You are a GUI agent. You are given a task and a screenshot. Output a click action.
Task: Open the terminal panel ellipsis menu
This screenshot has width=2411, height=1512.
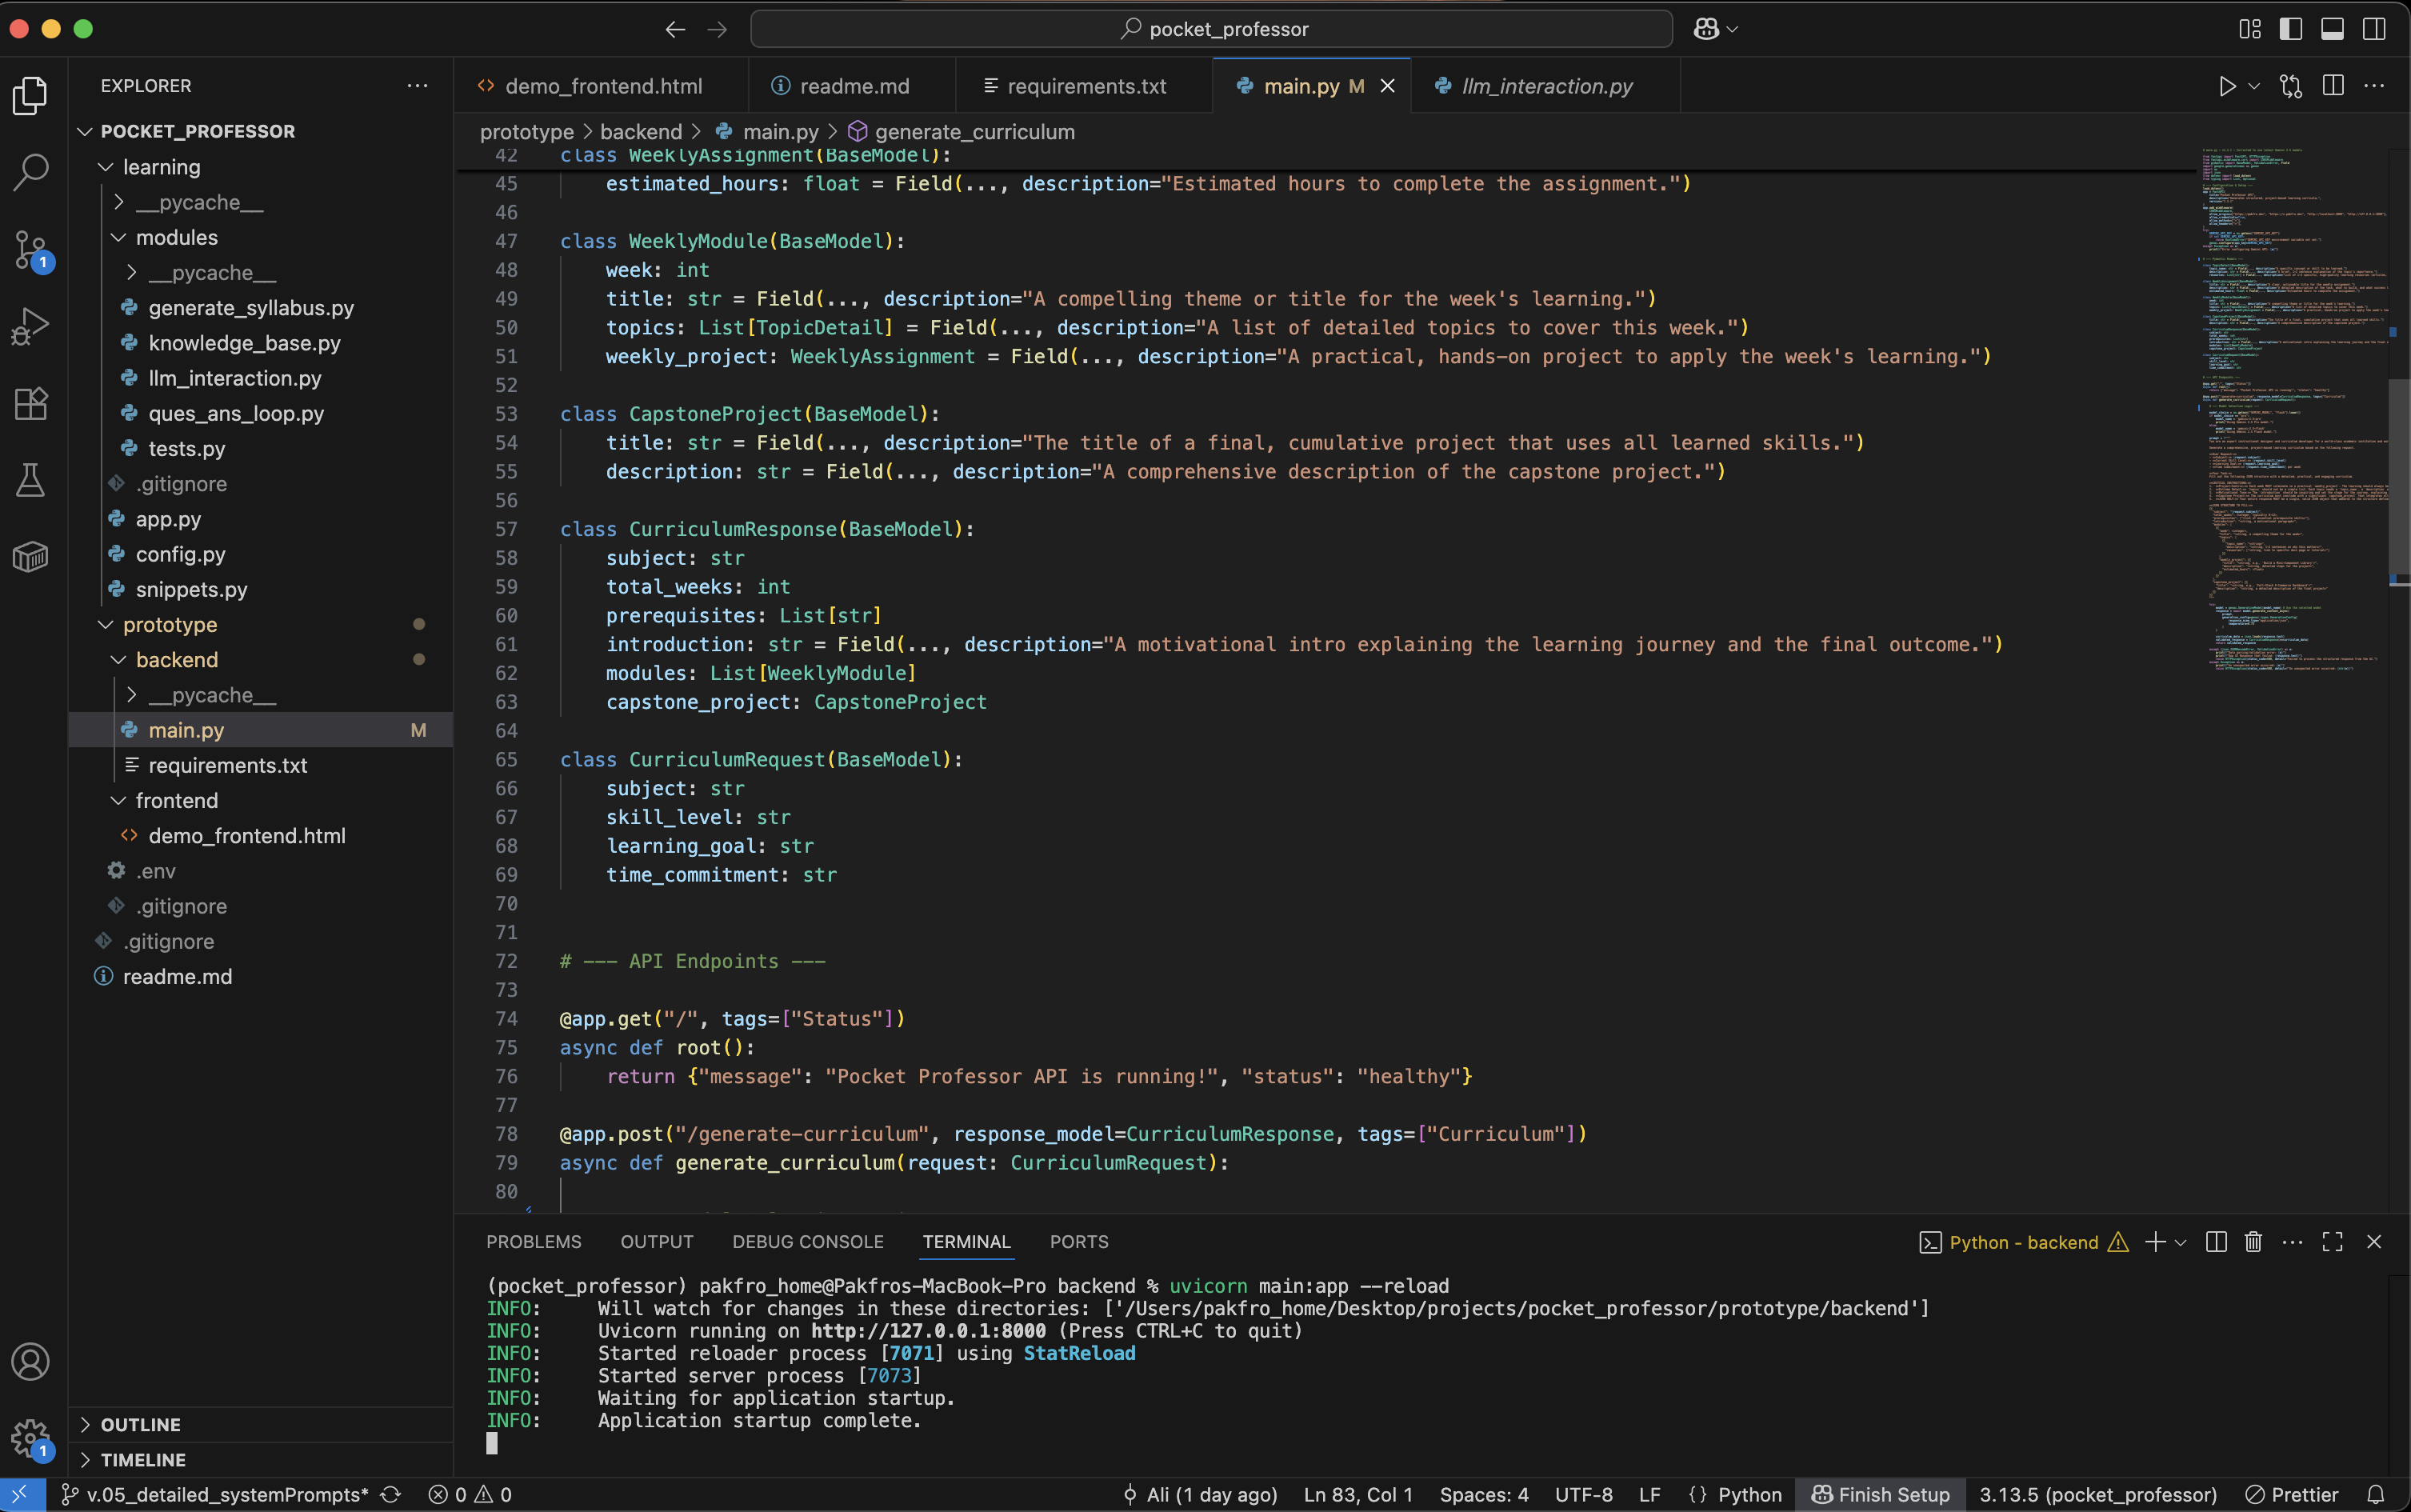pos(2293,1242)
